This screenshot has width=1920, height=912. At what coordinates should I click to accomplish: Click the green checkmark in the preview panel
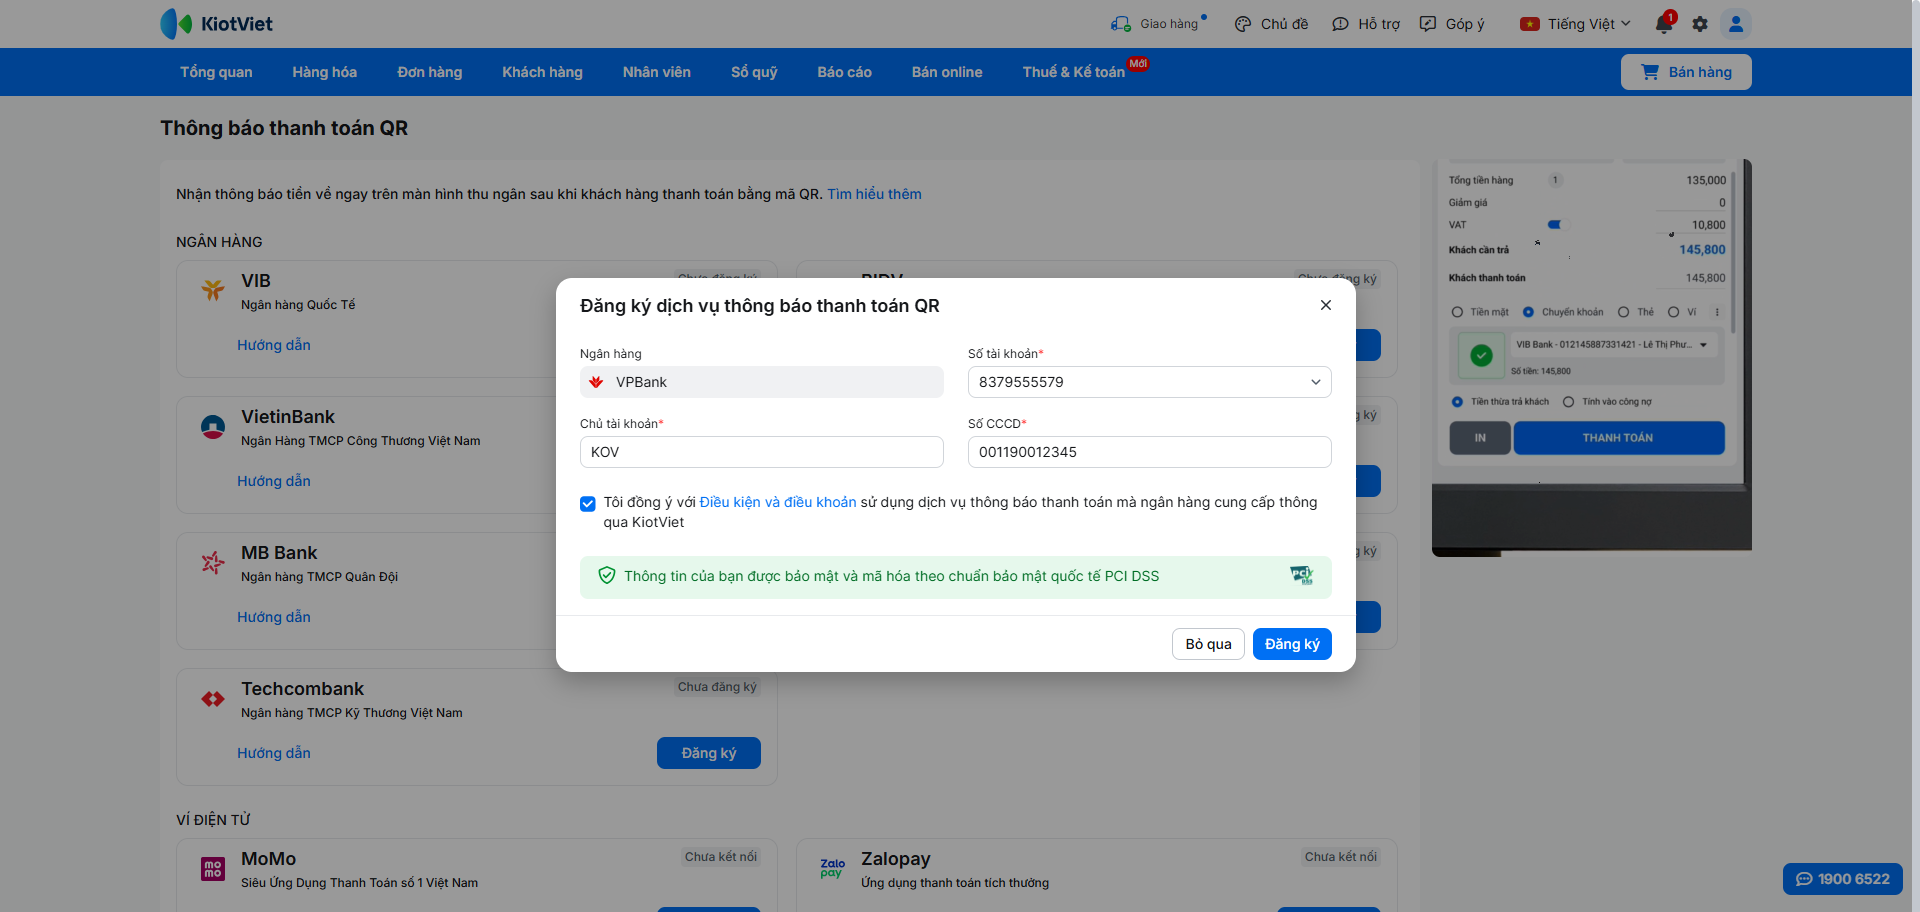1482,355
